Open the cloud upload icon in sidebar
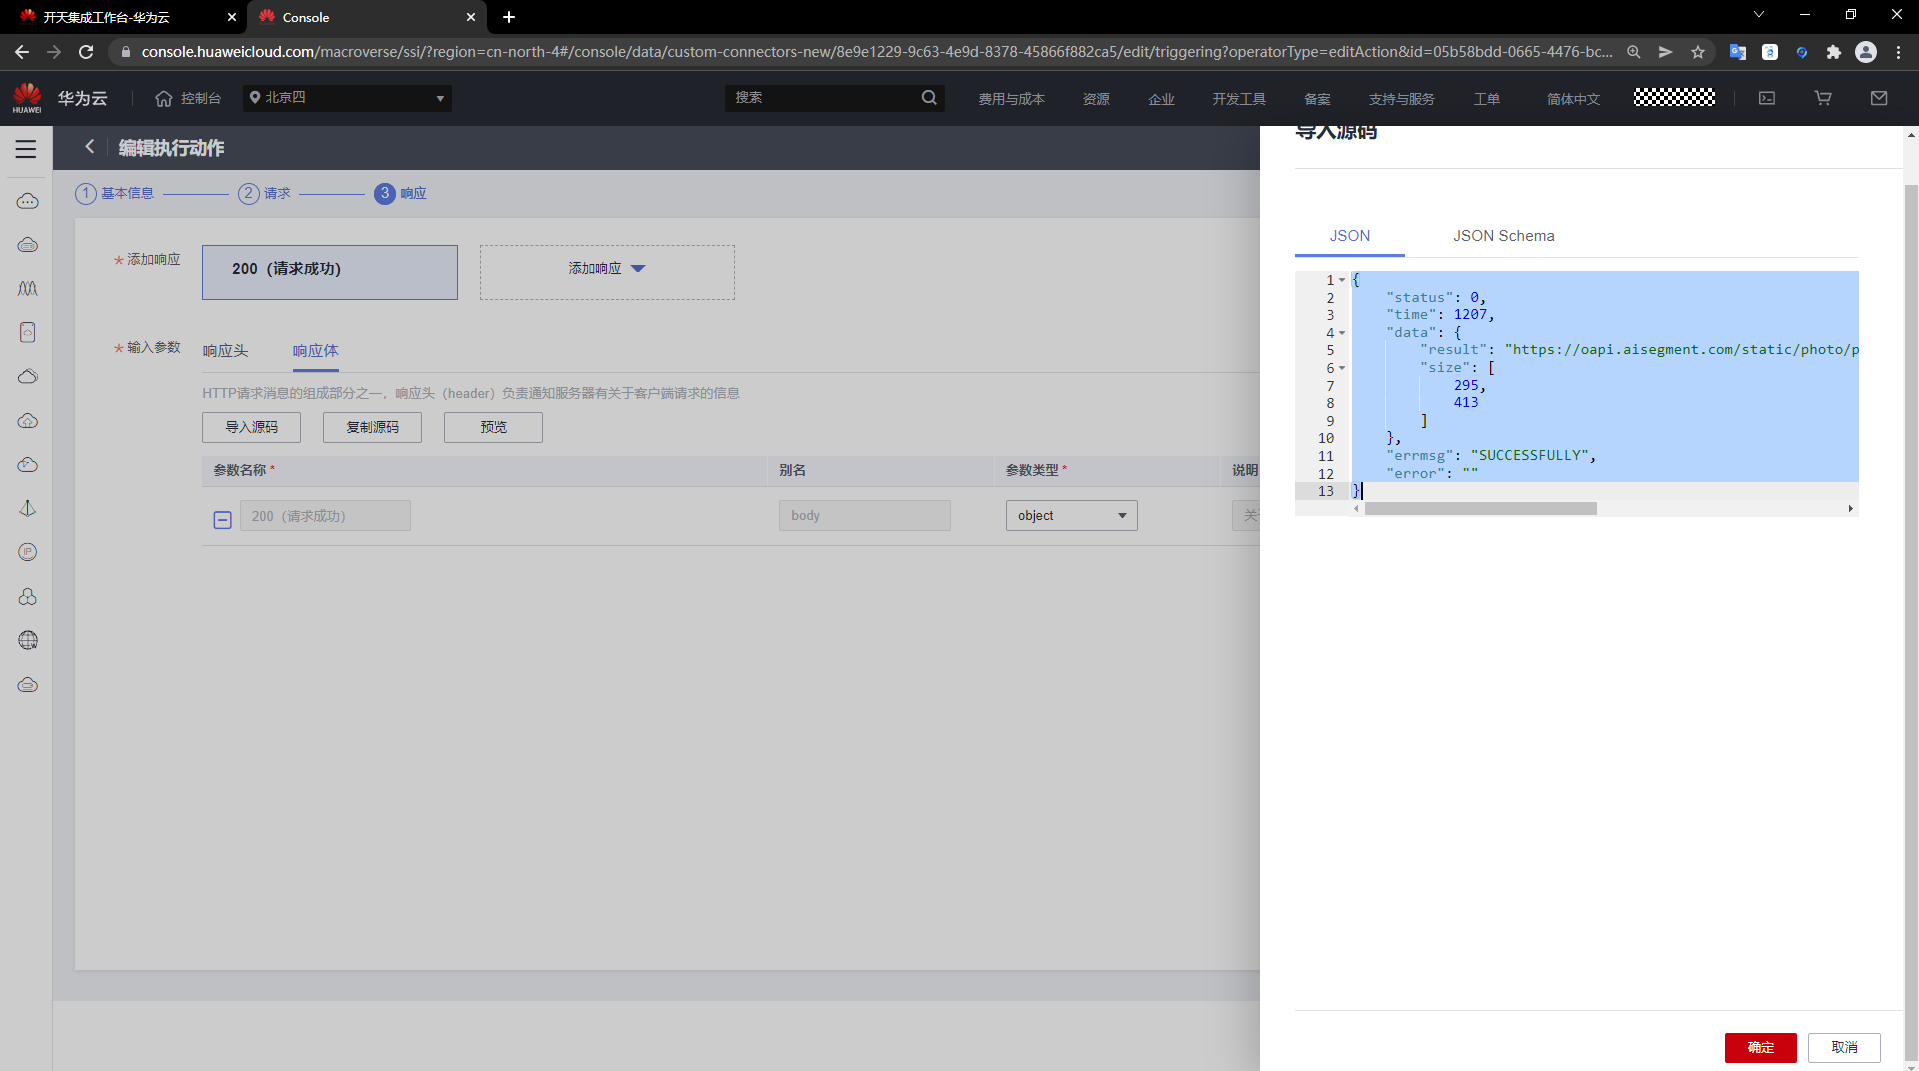The height and width of the screenshot is (1071, 1919). point(28,421)
